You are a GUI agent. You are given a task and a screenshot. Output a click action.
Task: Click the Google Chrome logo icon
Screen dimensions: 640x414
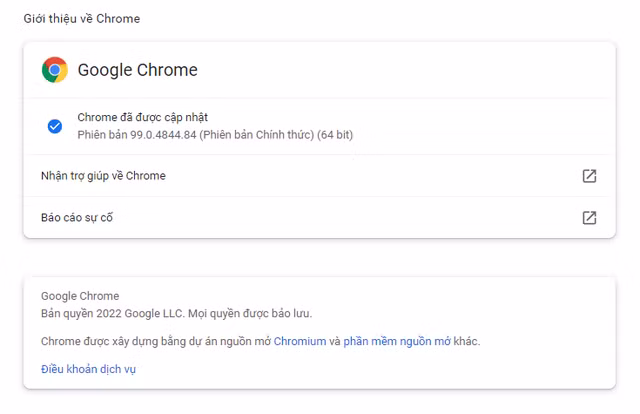55,70
